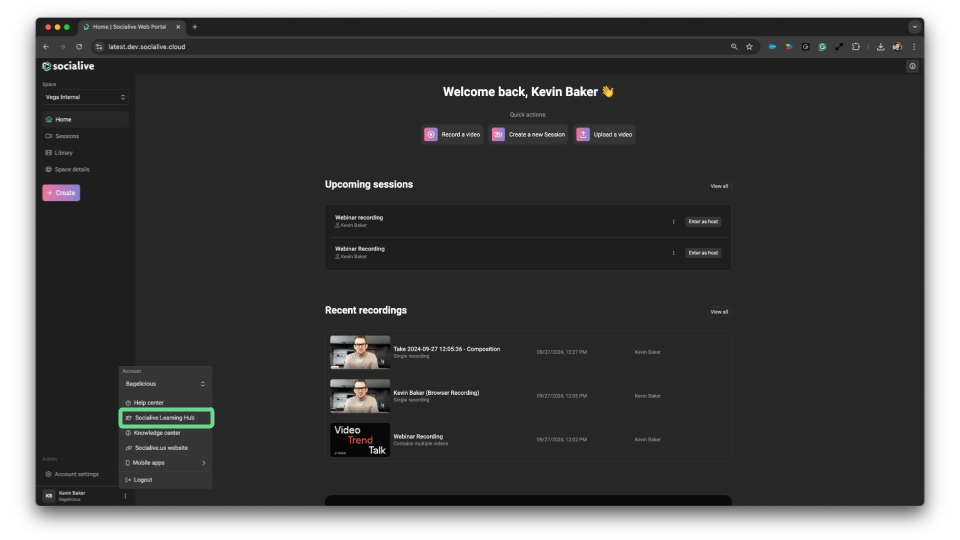Click the address bar URL
Image resolution: width=960 pixels, height=540 pixels.
tap(146, 47)
